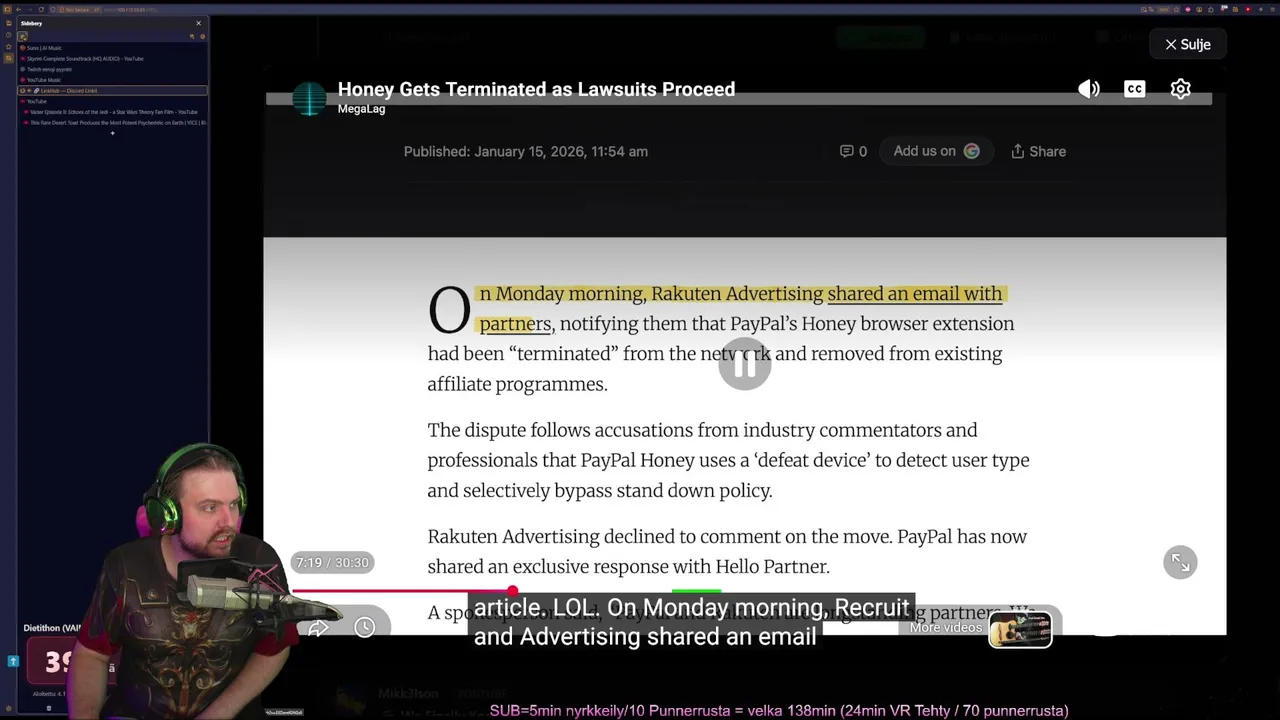Viewport: 1280px width, 720px height.
Task: Open the article's Share button
Action: 1038,151
